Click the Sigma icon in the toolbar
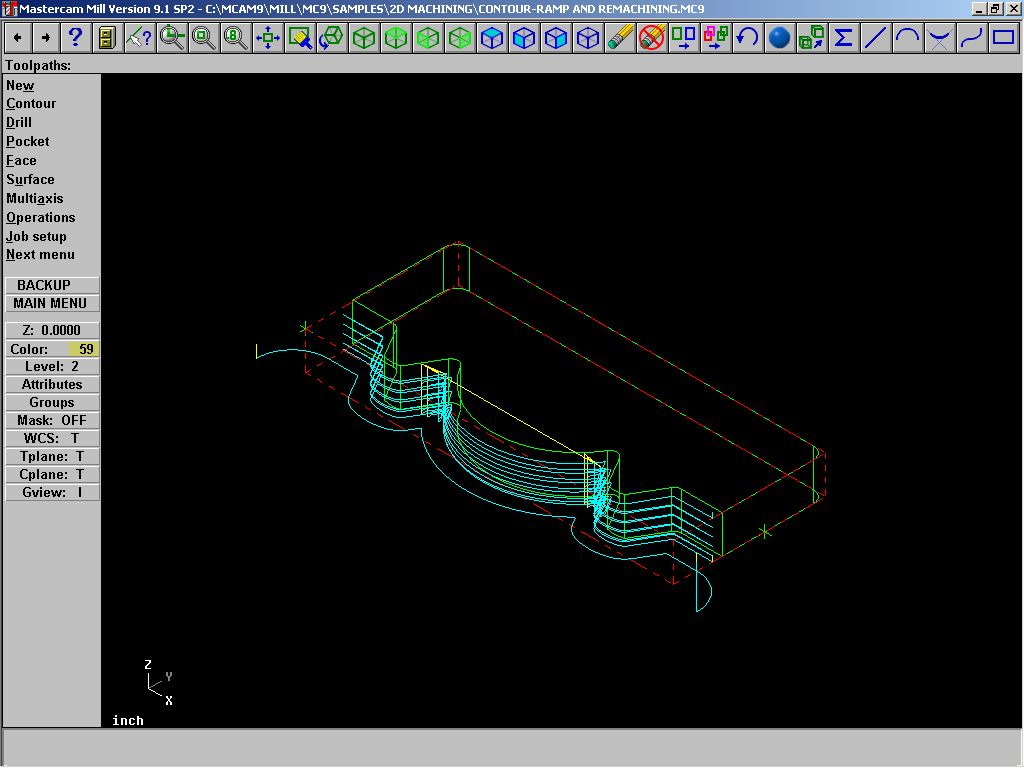 [843, 38]
